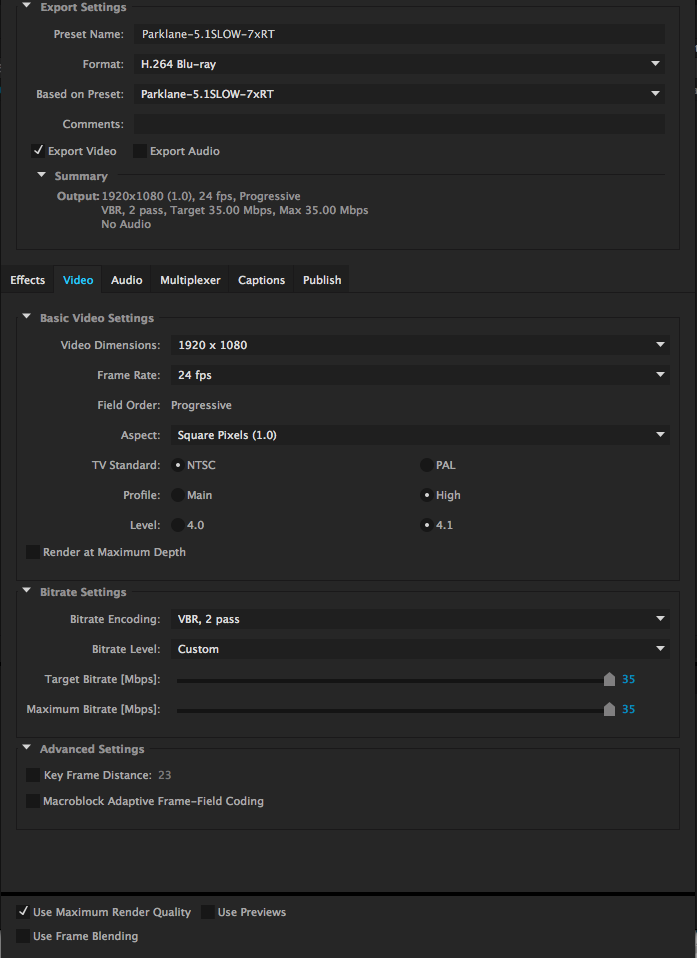Click the Maximum Bitrate slider handle
This screenshot has width=697, height=958.
point(609,709)
